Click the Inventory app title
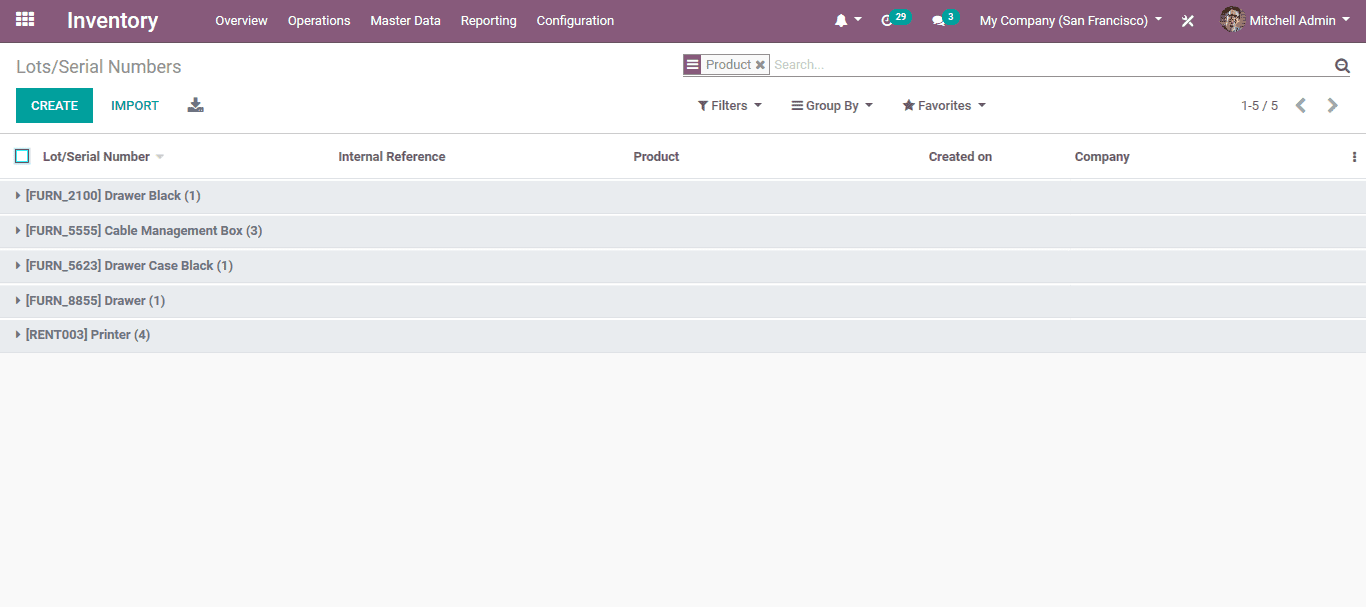This screenshot has width=1366, height=607. pos(112,20)
